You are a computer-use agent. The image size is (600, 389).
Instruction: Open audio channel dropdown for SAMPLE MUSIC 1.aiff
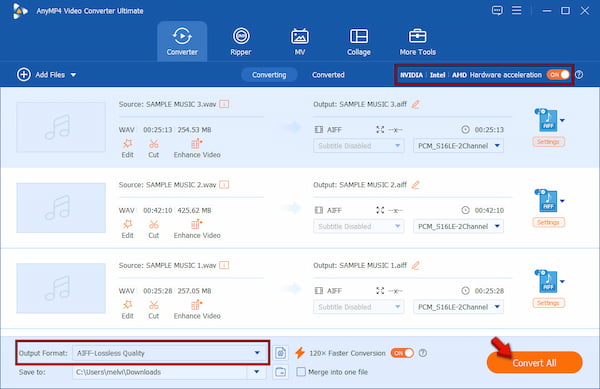point(458,307)
